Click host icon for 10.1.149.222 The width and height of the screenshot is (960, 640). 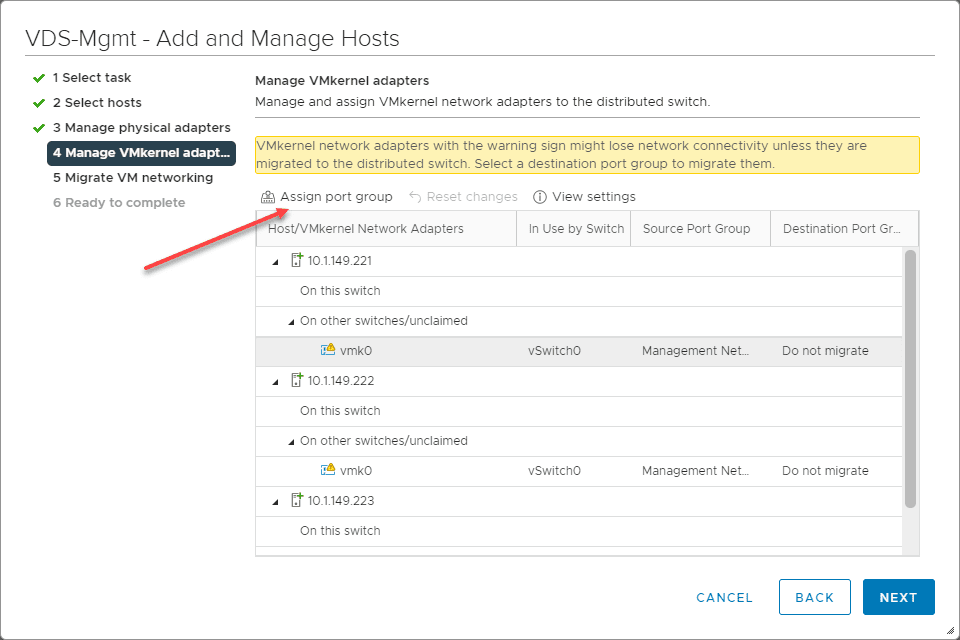click(x=296, y=380)
